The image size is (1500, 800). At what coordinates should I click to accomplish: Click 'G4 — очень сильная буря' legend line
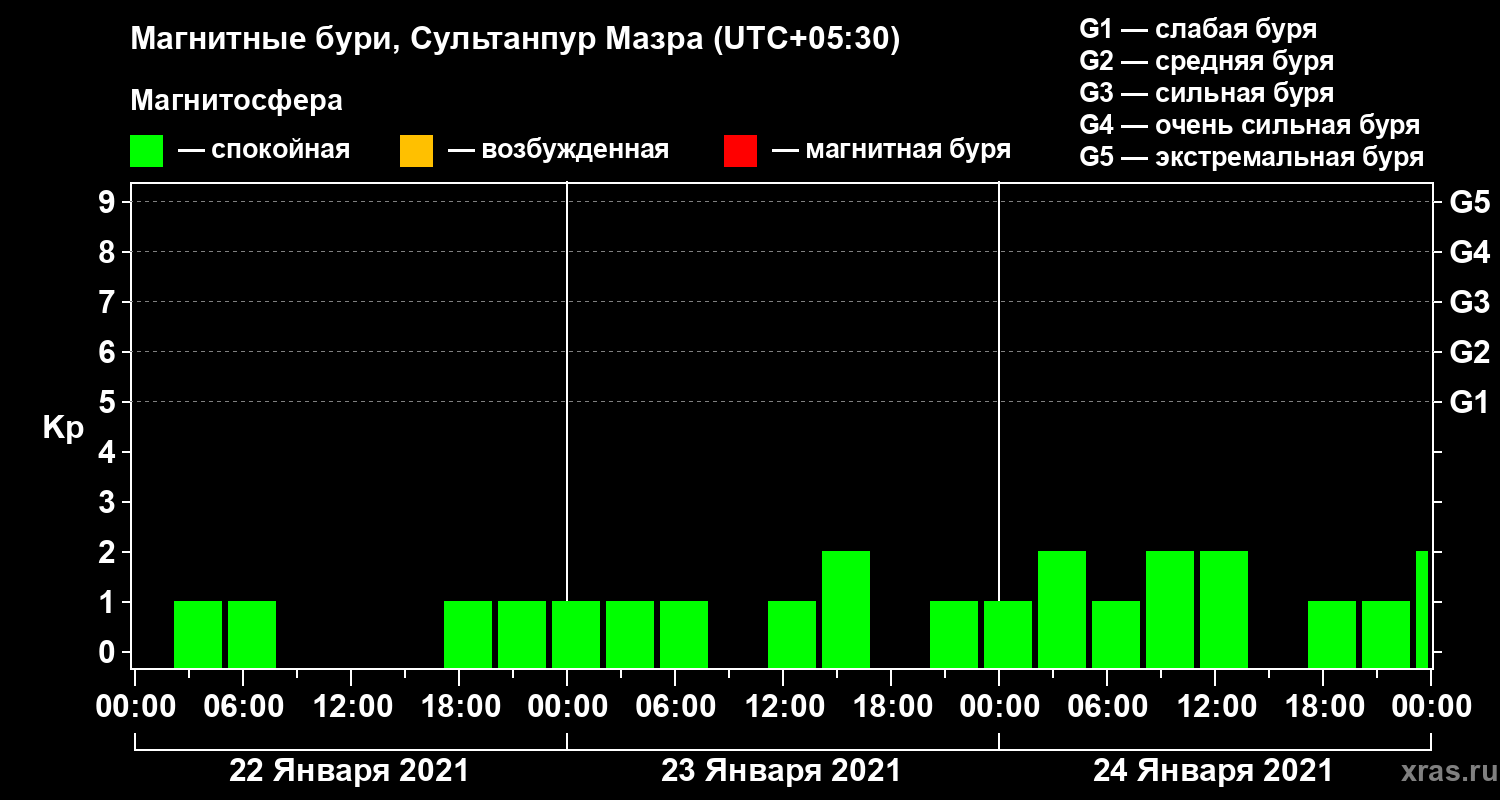(x=1250, y=125)
